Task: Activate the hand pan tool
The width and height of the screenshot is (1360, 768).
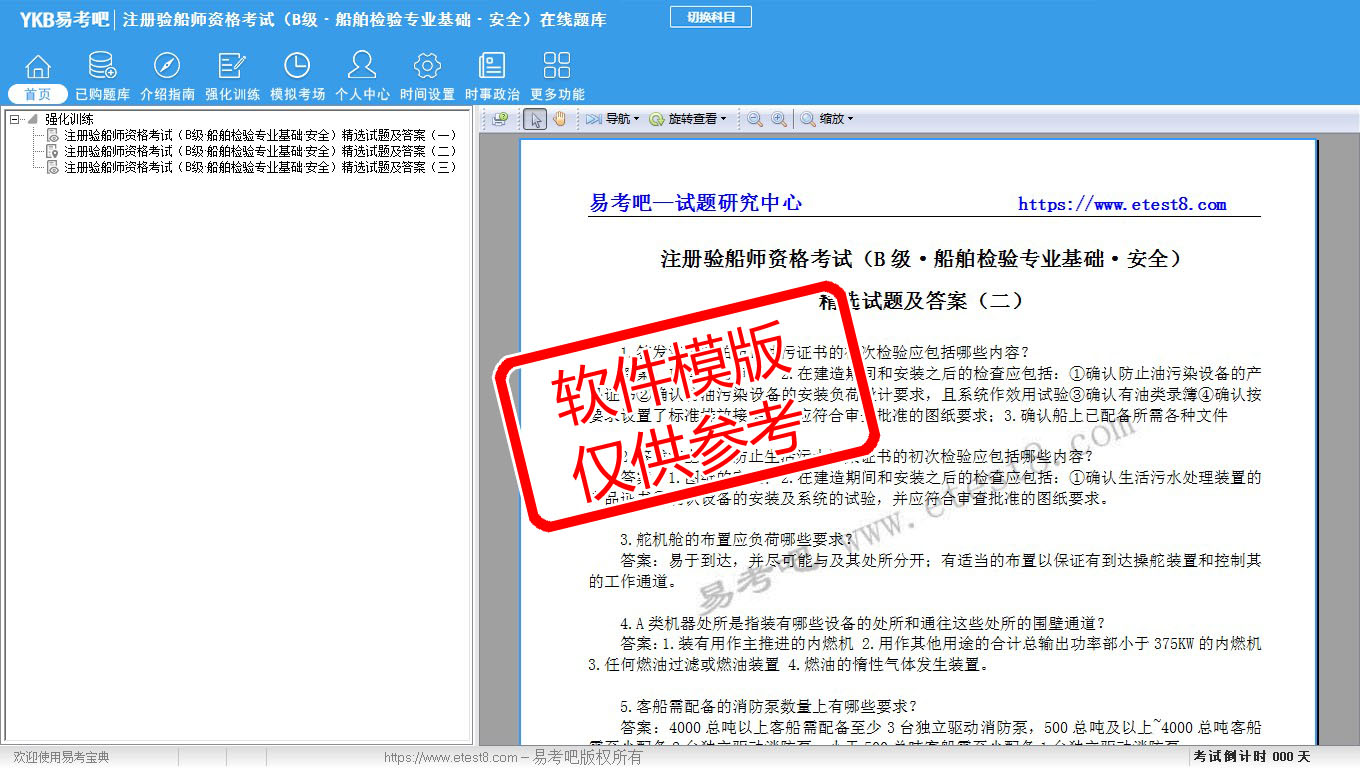Action: coord(560,119)
